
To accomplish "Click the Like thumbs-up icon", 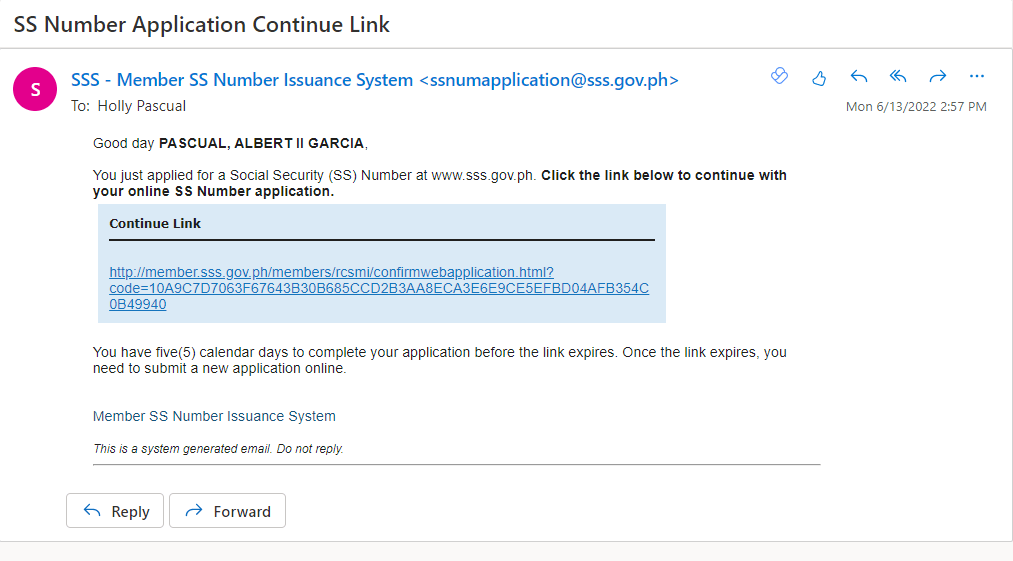I will point(819,78).
